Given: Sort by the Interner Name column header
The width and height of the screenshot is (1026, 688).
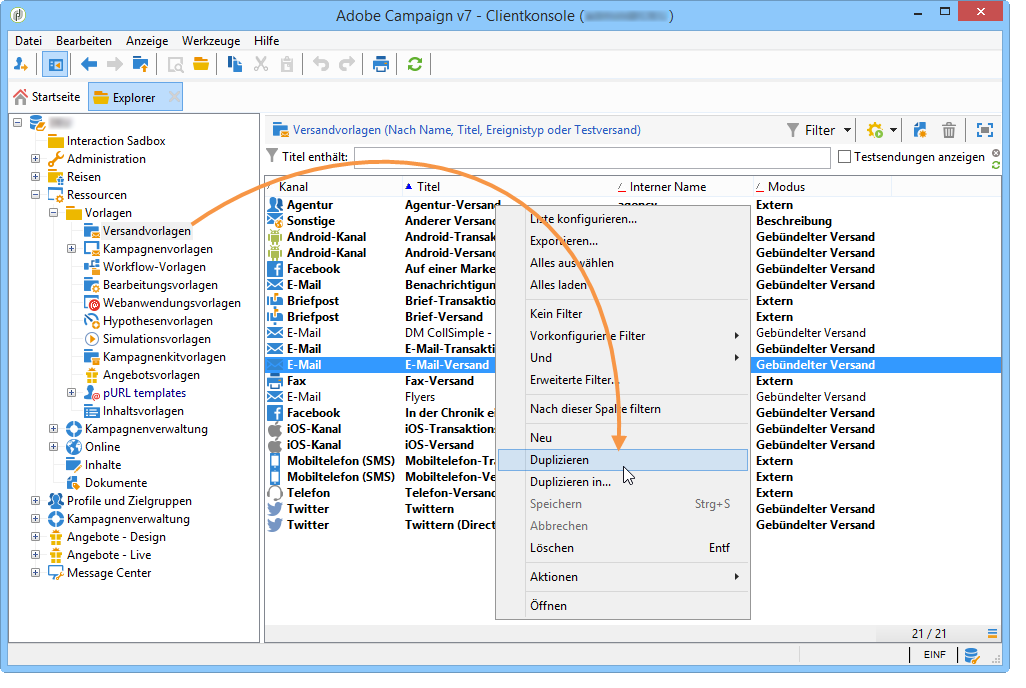Looking at the screenshot, I should click(684, 187).
